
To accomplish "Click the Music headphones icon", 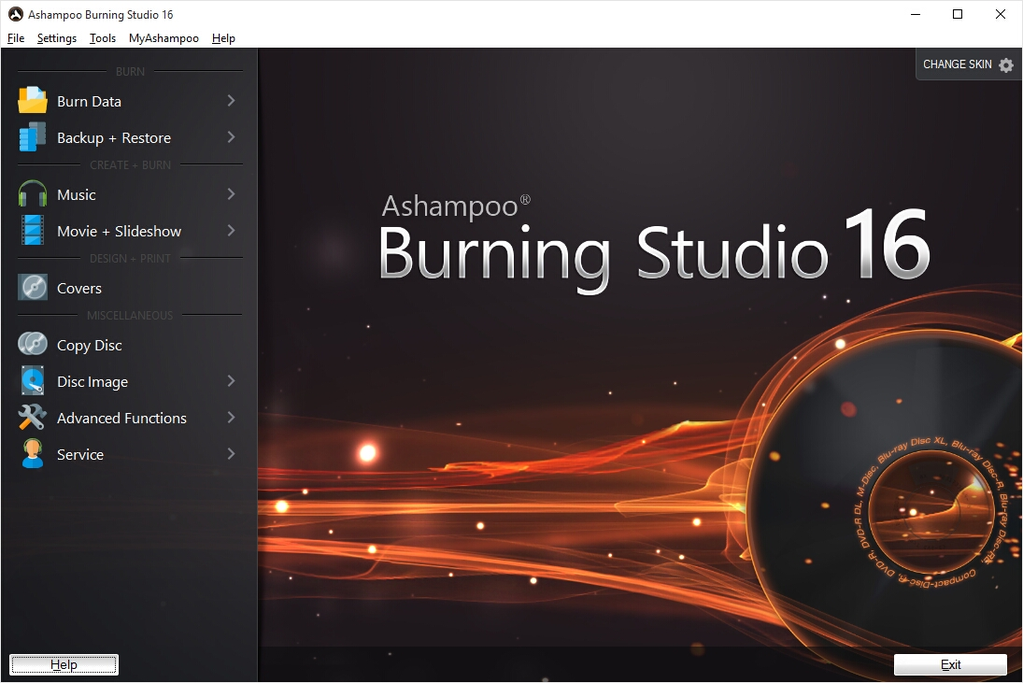I will click(x=33, y=194).
